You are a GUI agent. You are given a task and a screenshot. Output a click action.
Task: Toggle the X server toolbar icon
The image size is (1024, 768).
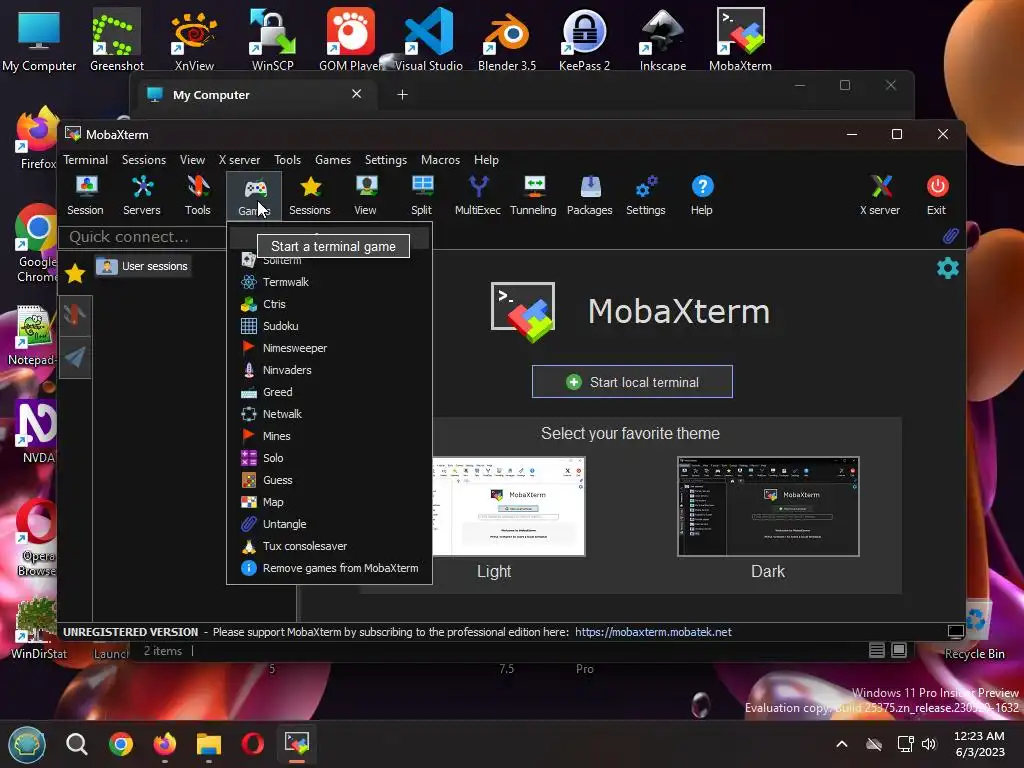tap(880, 195)
